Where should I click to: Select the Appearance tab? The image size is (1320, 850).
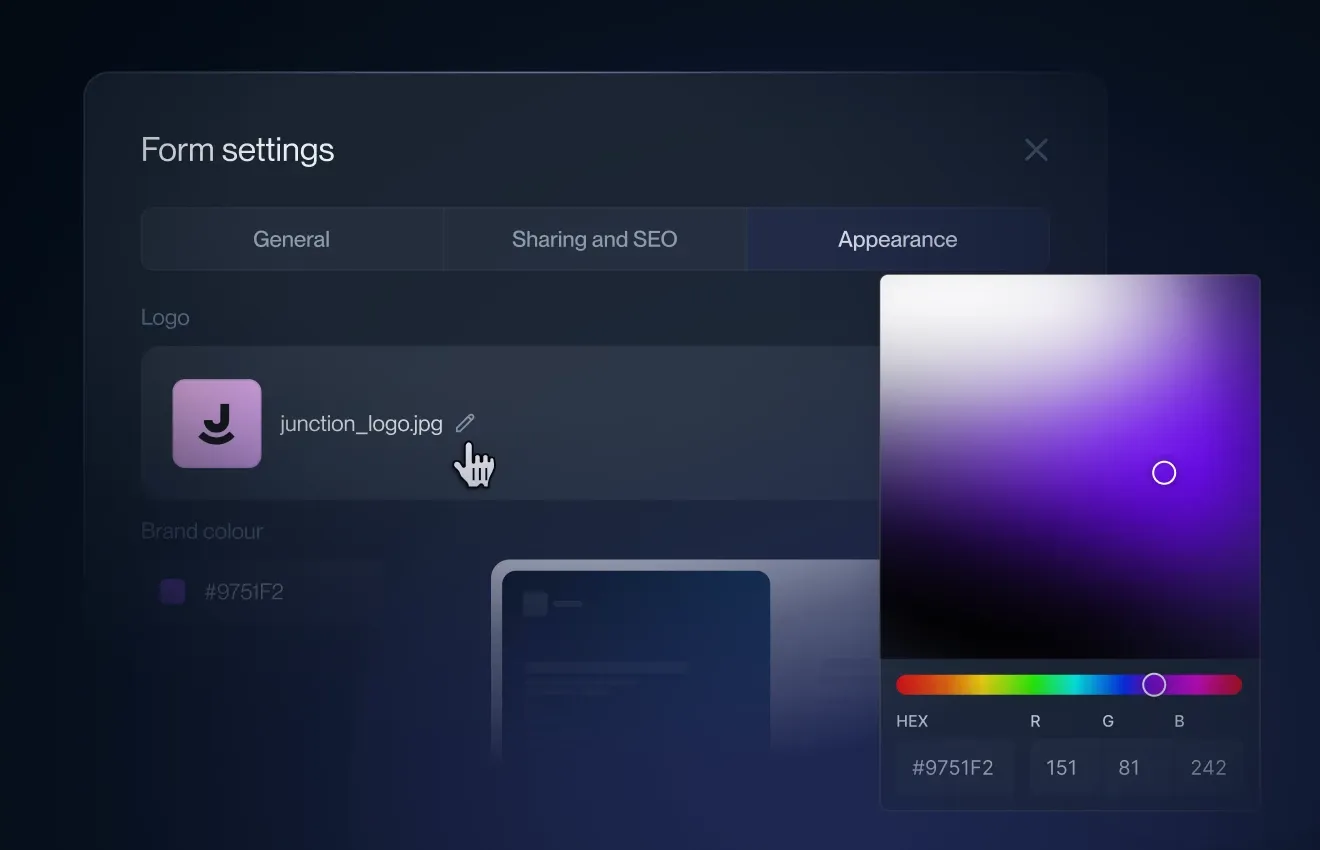tap(897, 240)
